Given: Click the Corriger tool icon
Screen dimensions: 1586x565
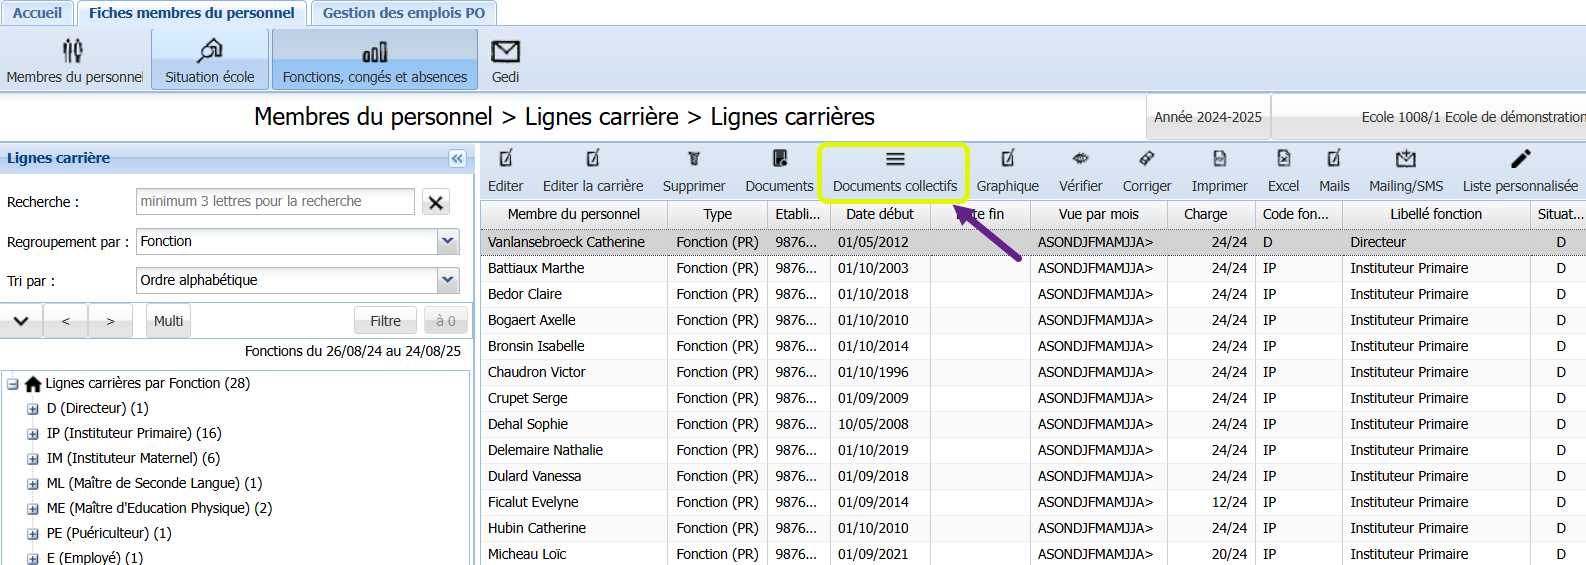Looking at the screenshot, I should [1146, 159].
